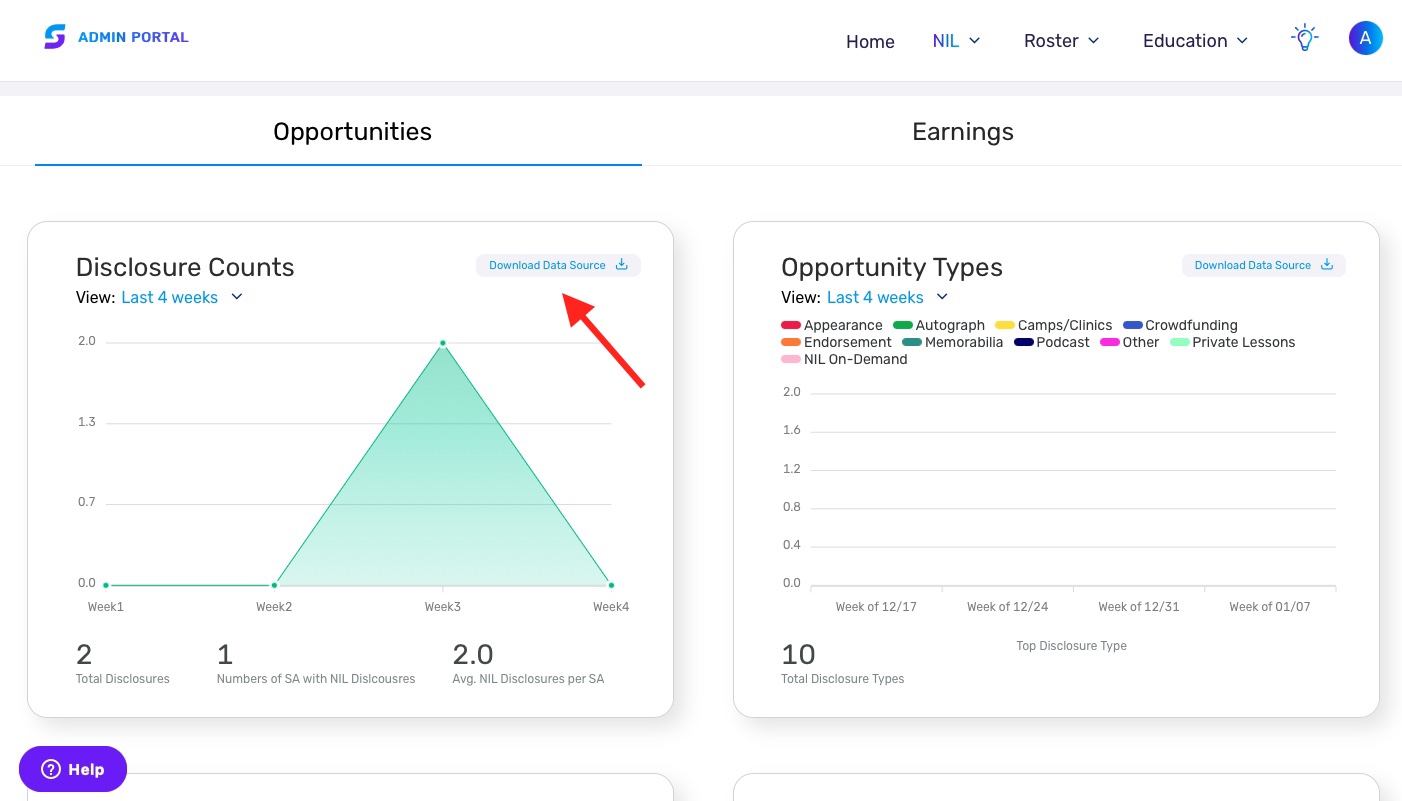Toggle the Podcast legend item
The height and width of the screenshot is (801, 1402).
coord(1051,342)
